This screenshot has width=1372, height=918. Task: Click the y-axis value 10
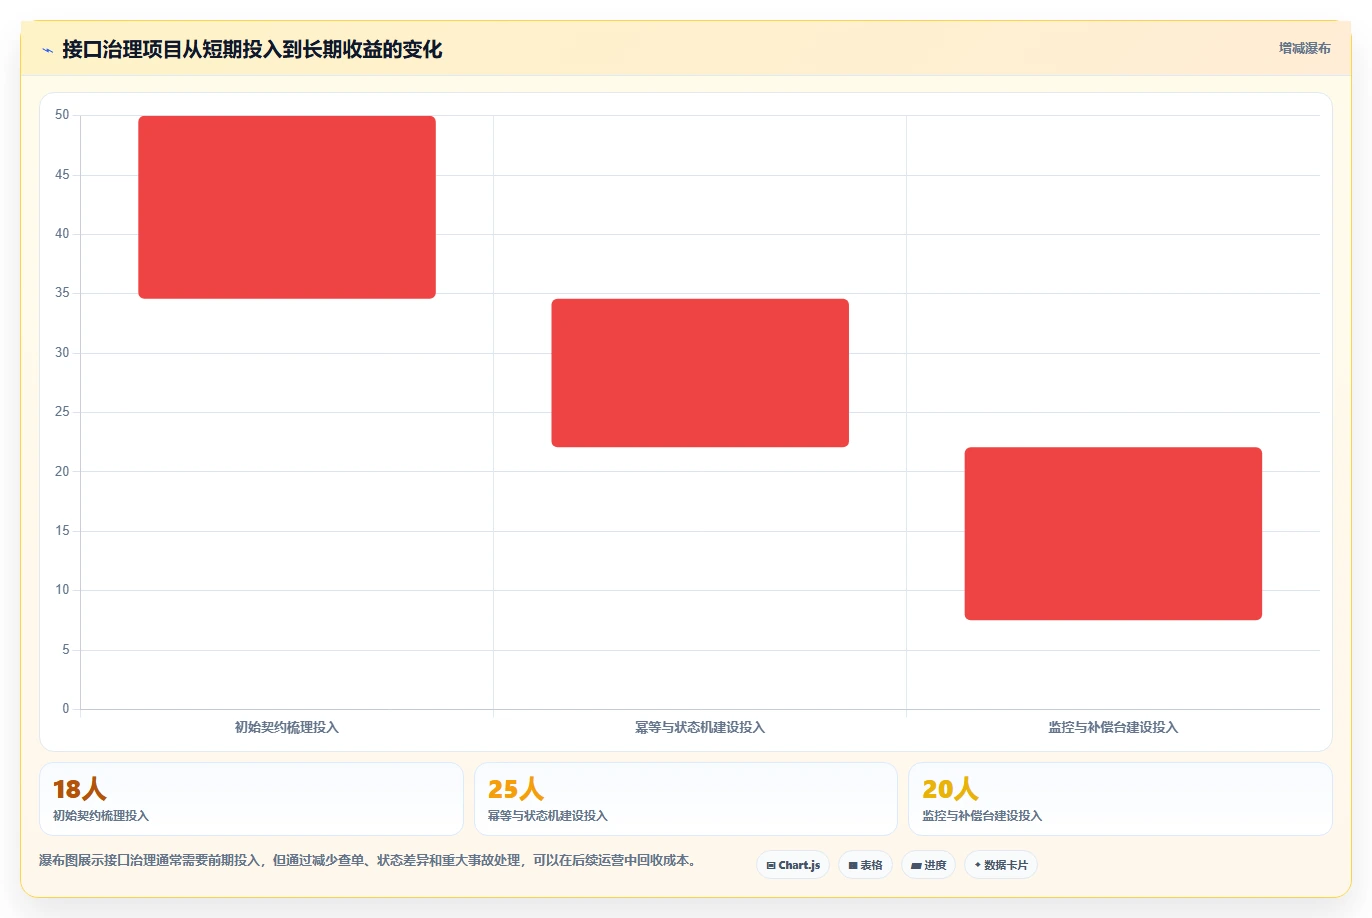(x=62, y=590)
